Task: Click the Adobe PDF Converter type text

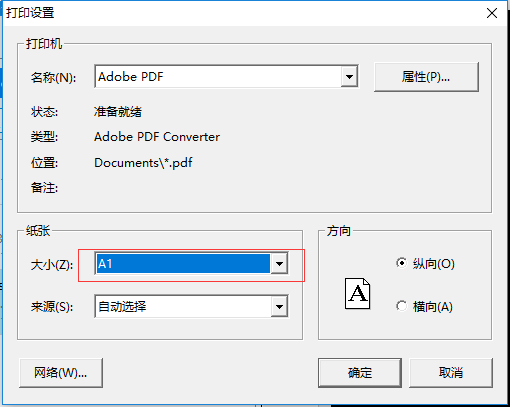Action: point(157,137)
